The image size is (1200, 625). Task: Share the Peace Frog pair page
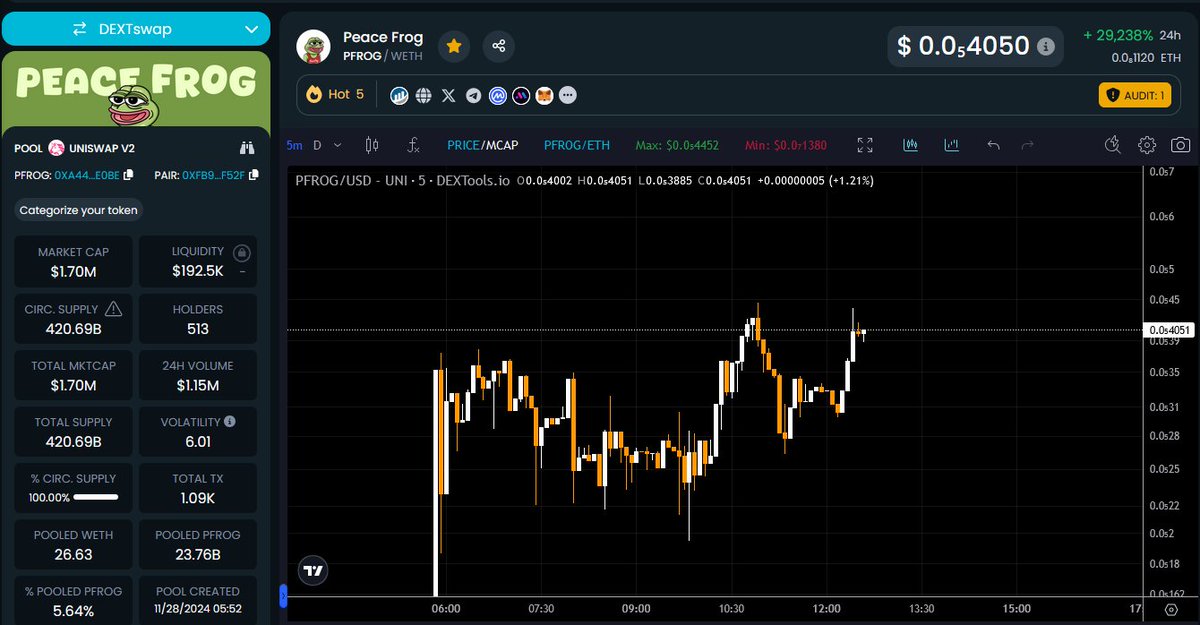coord(499,45)
